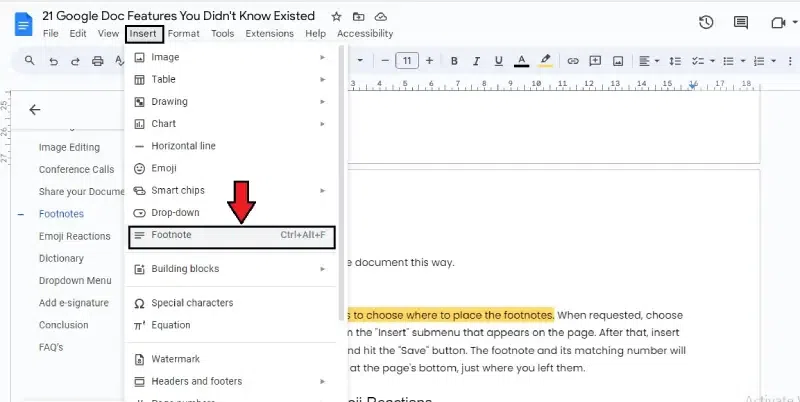Toggle bold formatting
Viewport: 800px width, 402px height.
click(x=454, y=61)
